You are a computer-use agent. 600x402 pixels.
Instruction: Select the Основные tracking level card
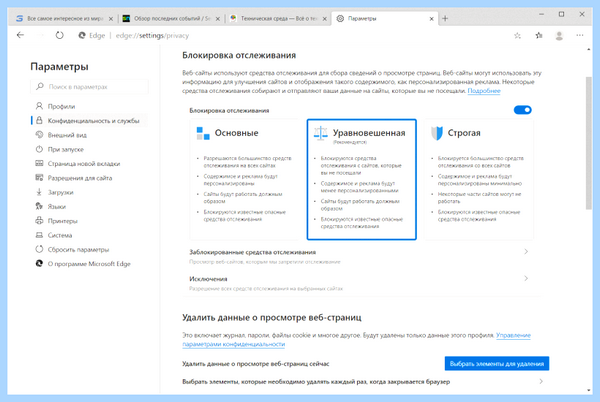click(245, 179)
